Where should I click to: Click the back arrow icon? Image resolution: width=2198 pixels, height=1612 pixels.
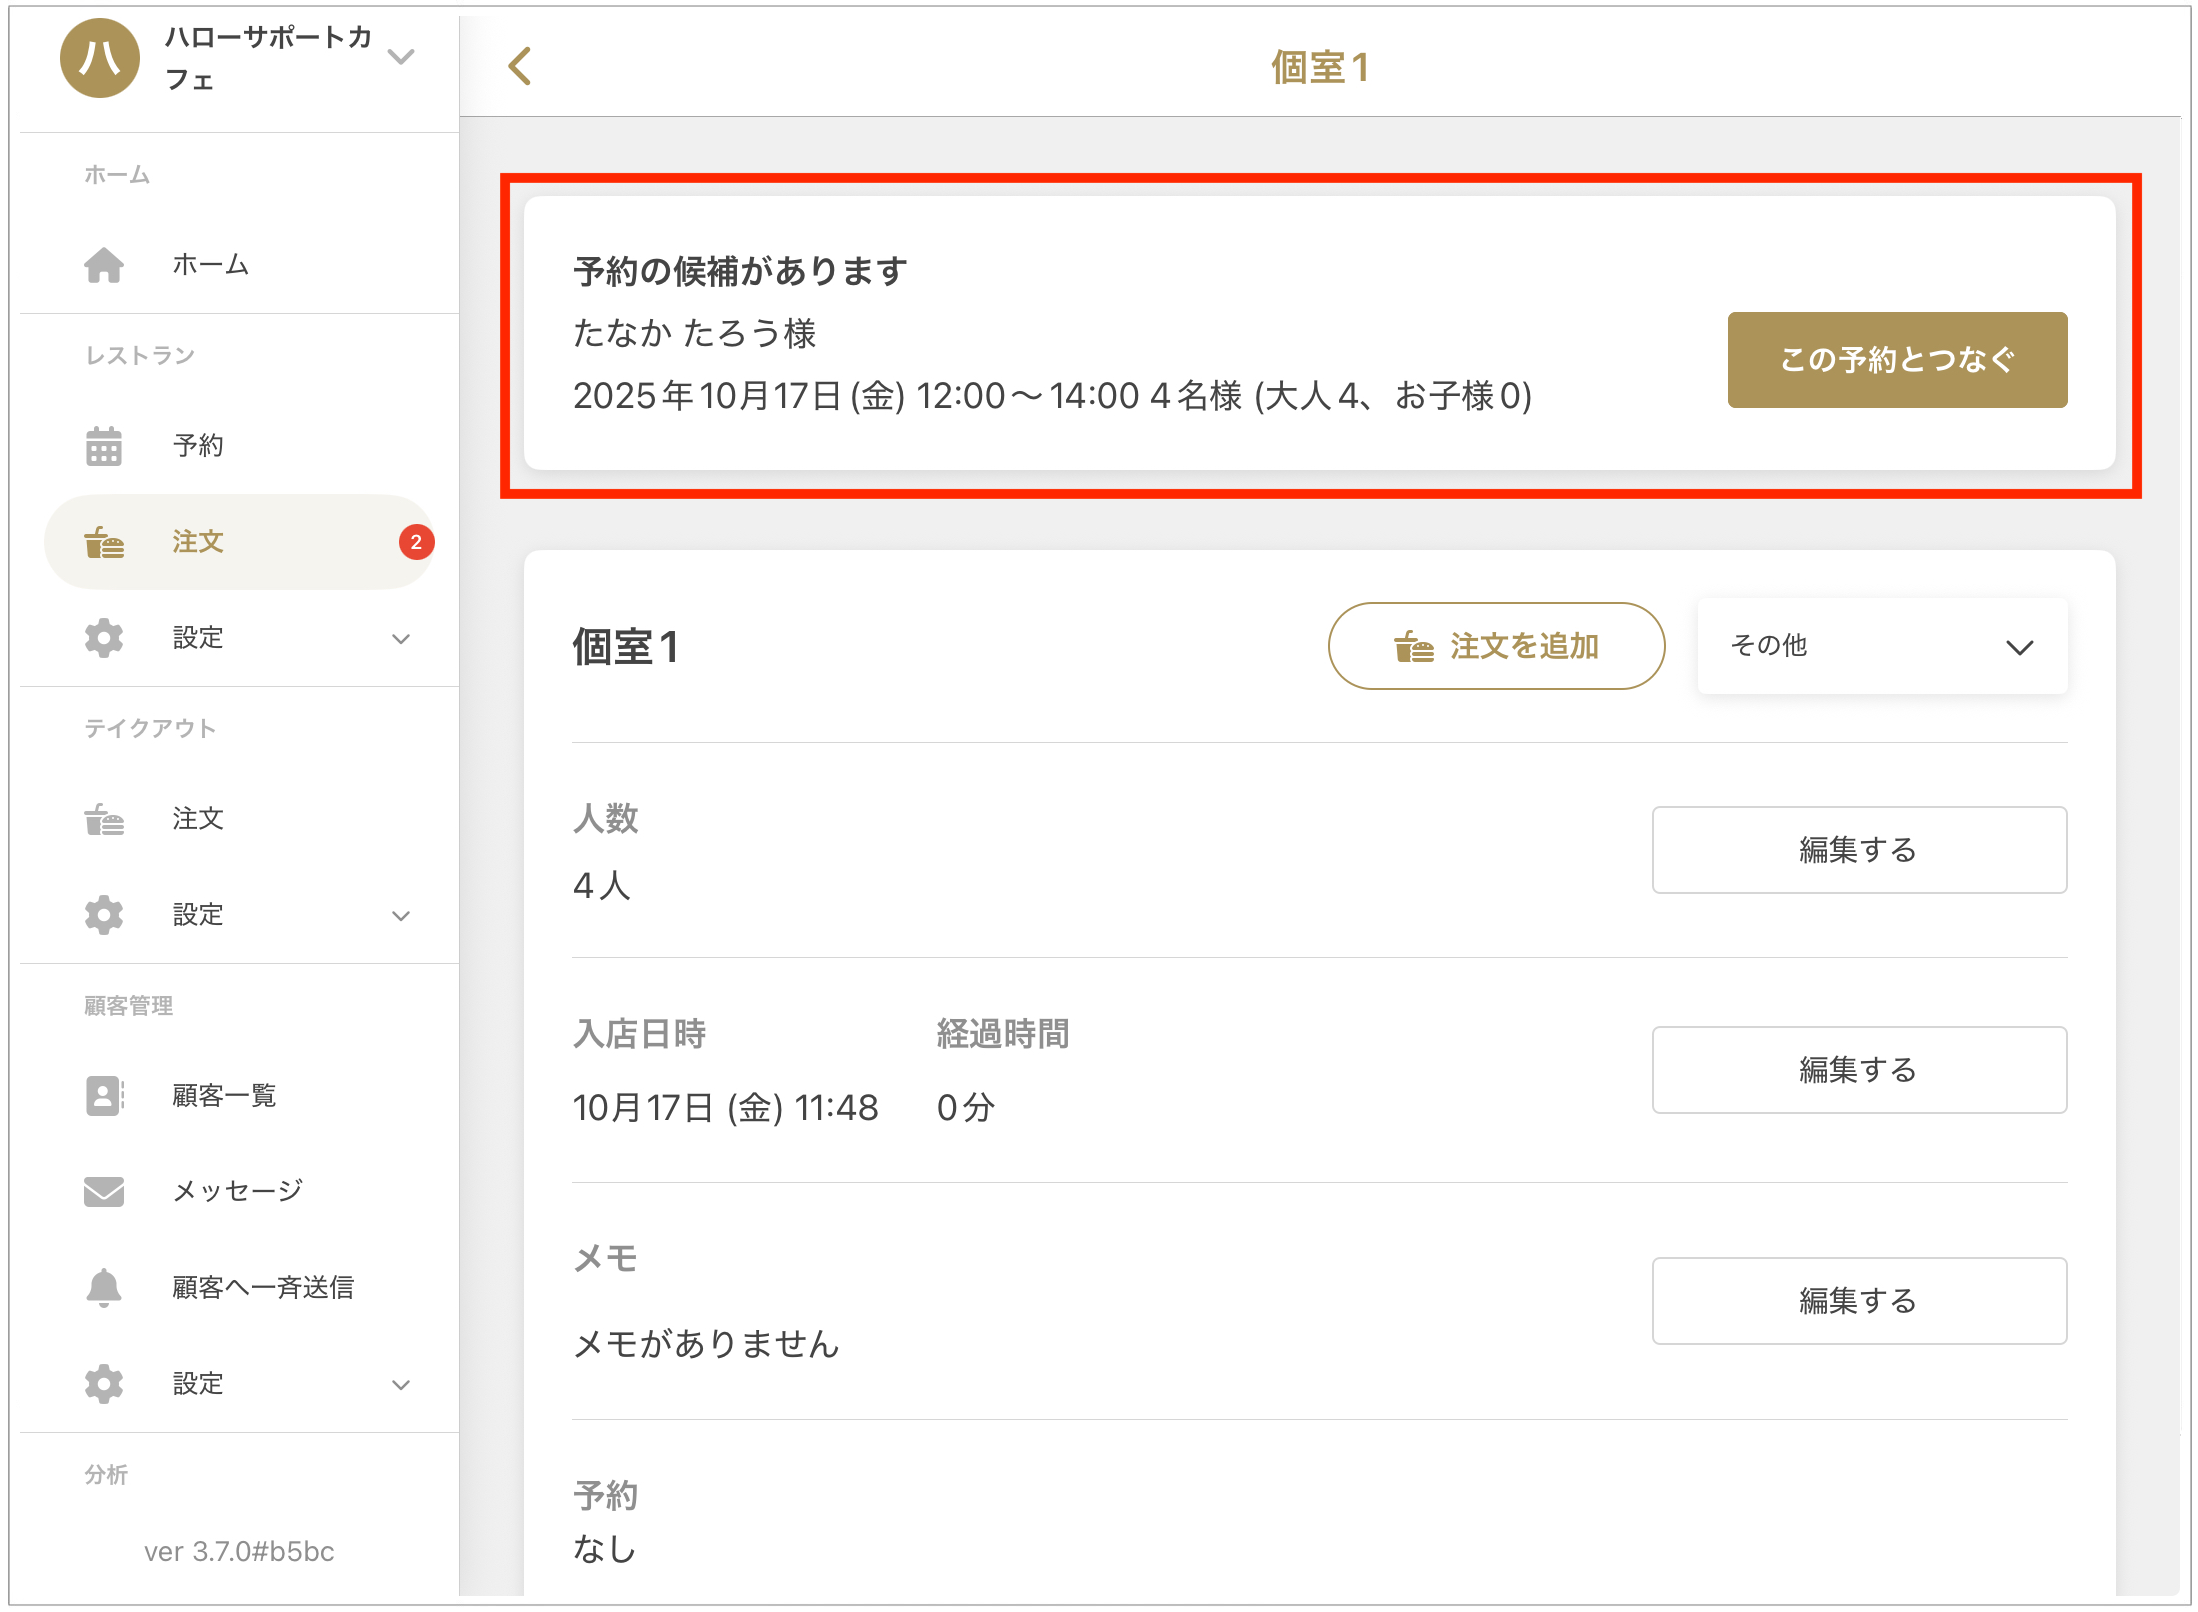pyautogui.click(x=519, y=67)
